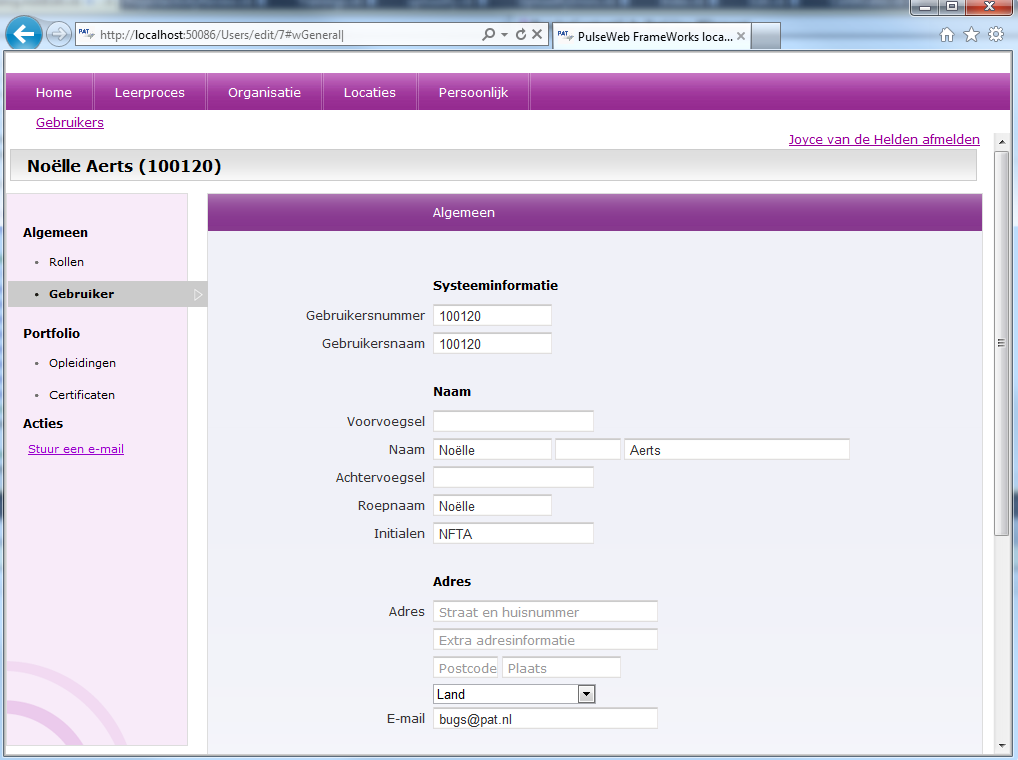
Task: Open the browser Tools gear icon
Action: pos(995,35)
